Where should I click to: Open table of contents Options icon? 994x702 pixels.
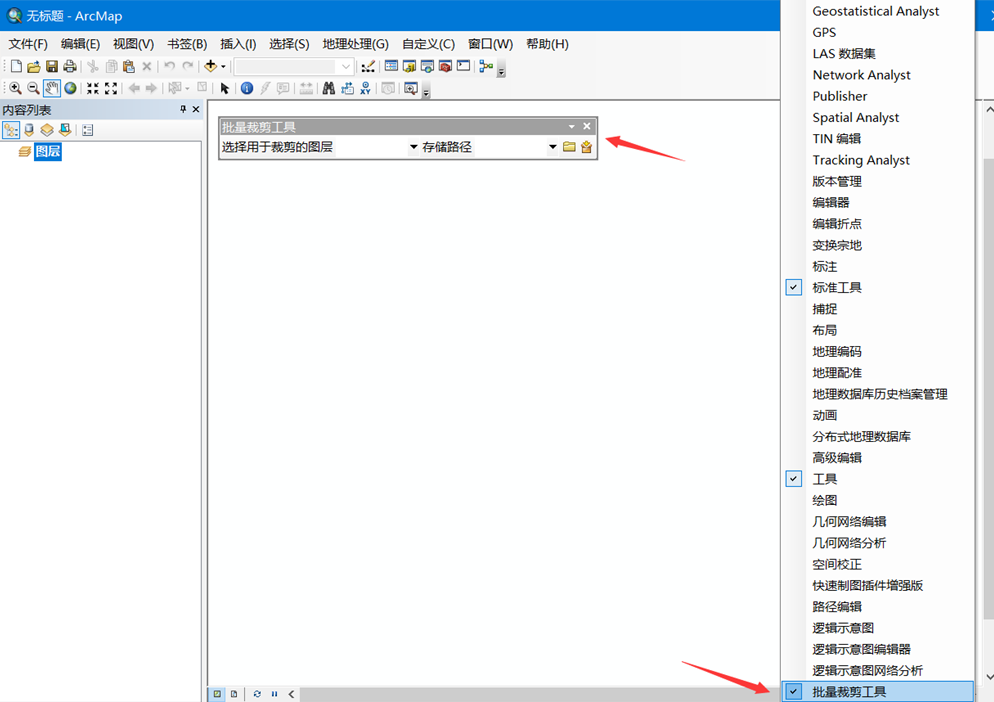pos(87,130)
